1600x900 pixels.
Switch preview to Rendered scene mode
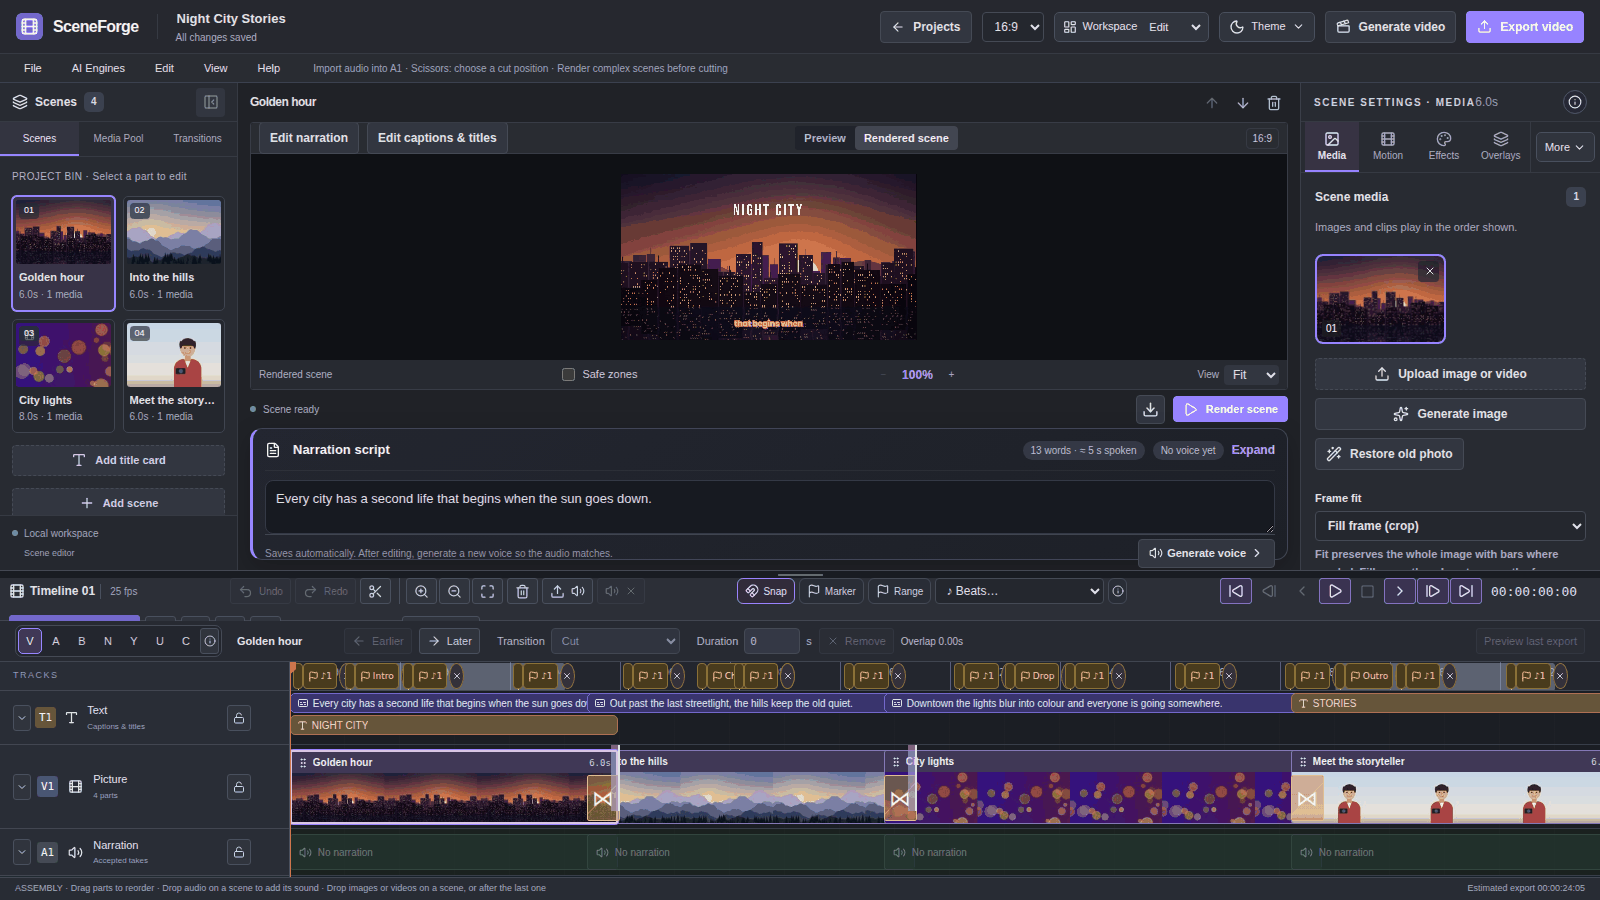[x=906, y=138]
